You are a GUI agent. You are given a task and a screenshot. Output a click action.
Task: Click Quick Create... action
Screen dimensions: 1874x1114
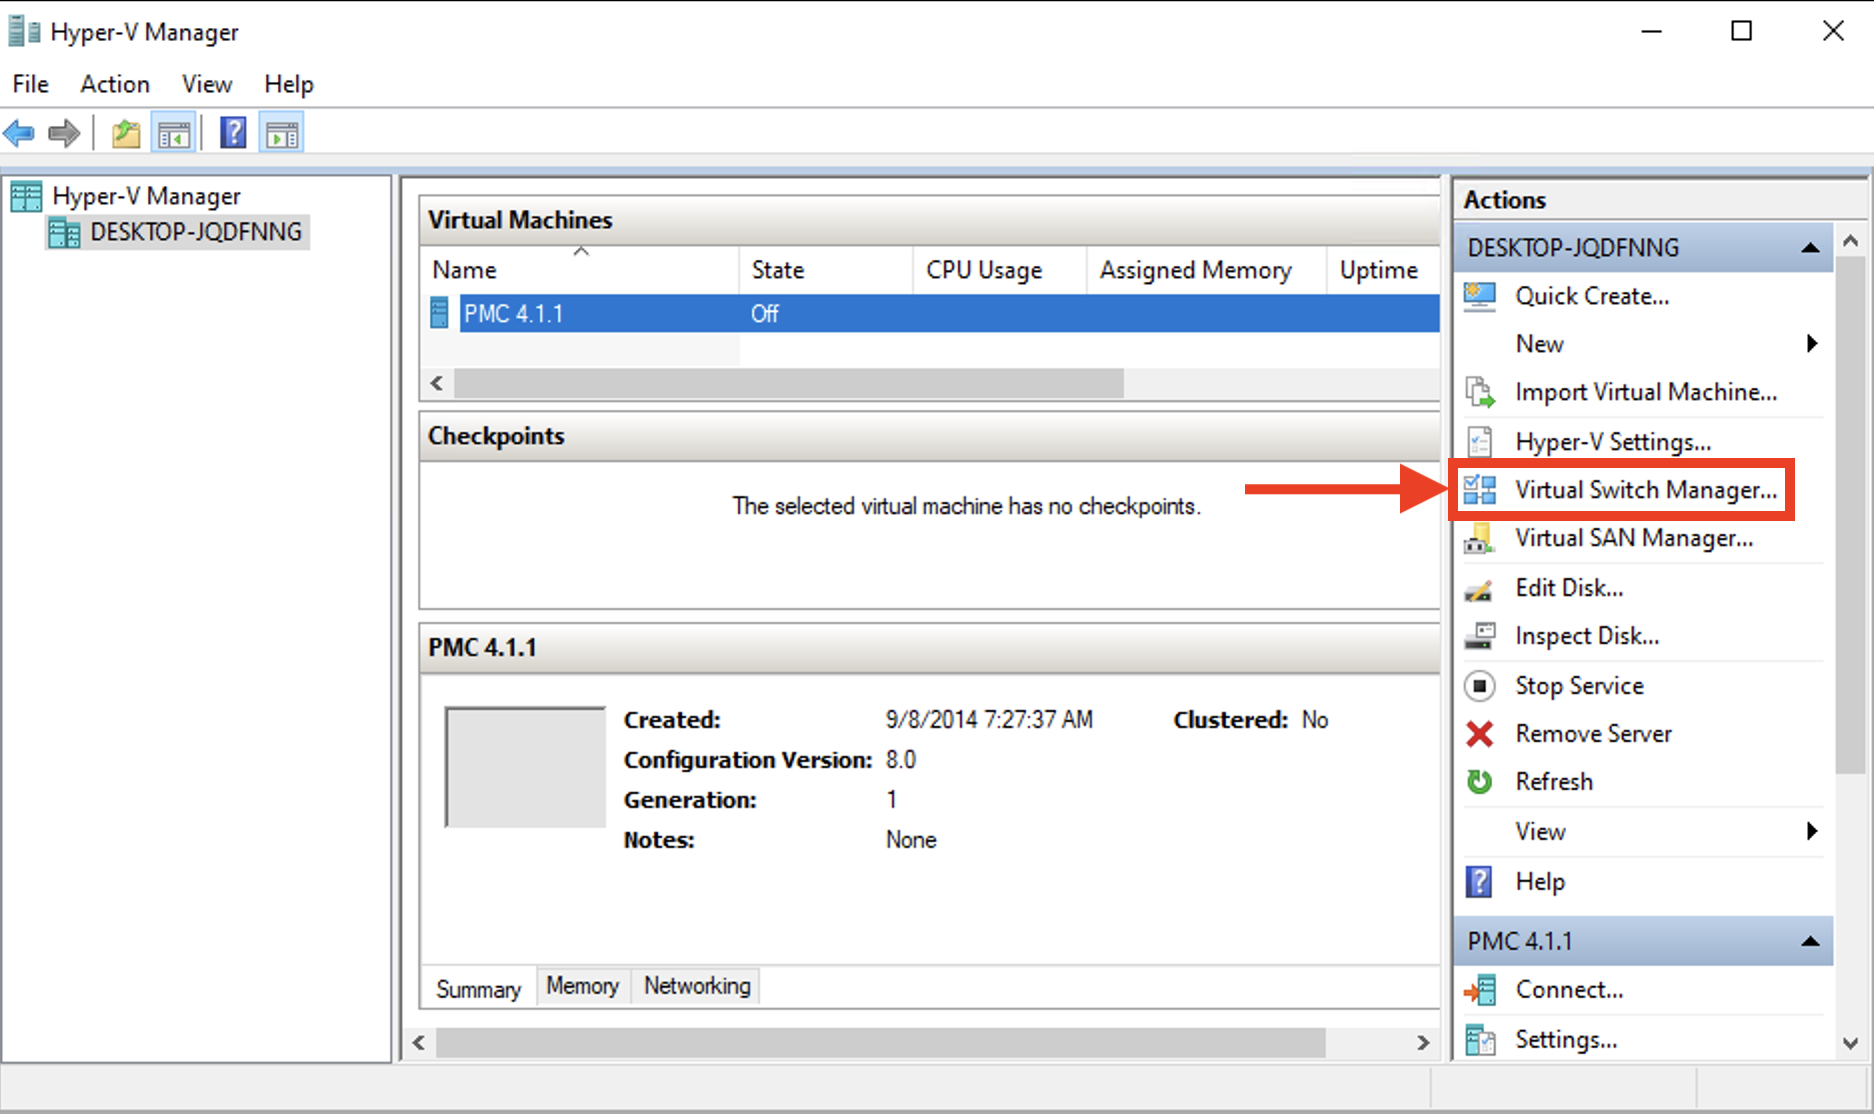pyautogui.click(x=1592, y=296)
